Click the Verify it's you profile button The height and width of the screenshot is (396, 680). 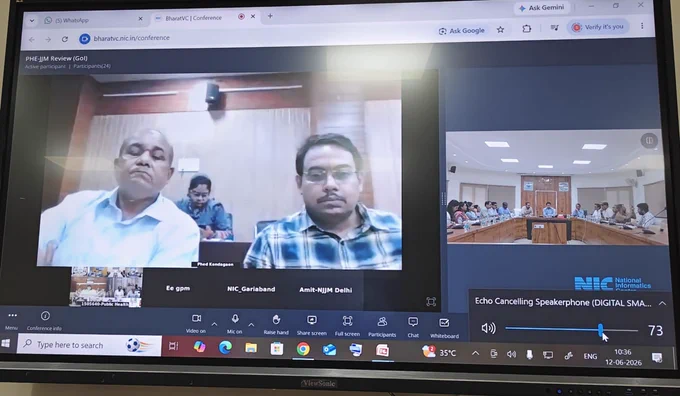pos(598,27)
